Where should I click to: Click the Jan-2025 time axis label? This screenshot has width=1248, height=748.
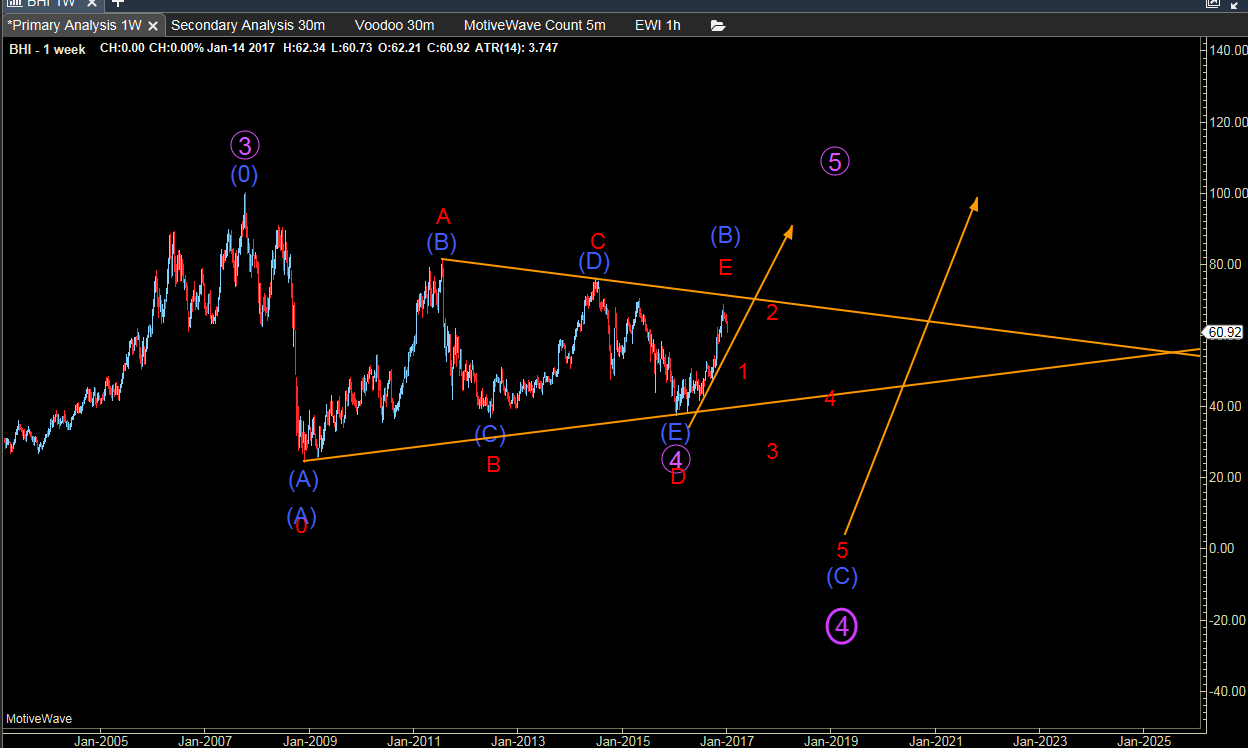(x=1144, y=741)
